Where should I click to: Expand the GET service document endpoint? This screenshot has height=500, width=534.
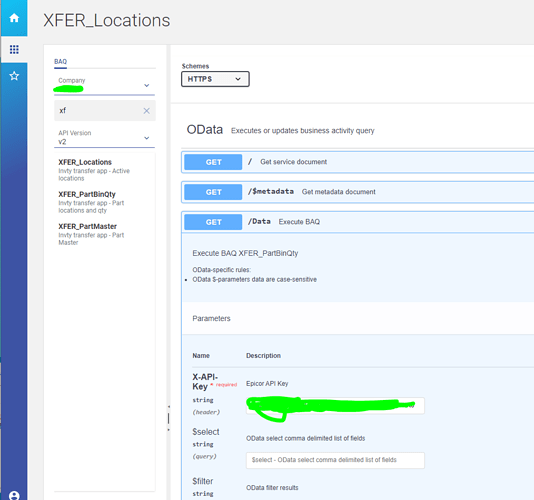(358, 162)
